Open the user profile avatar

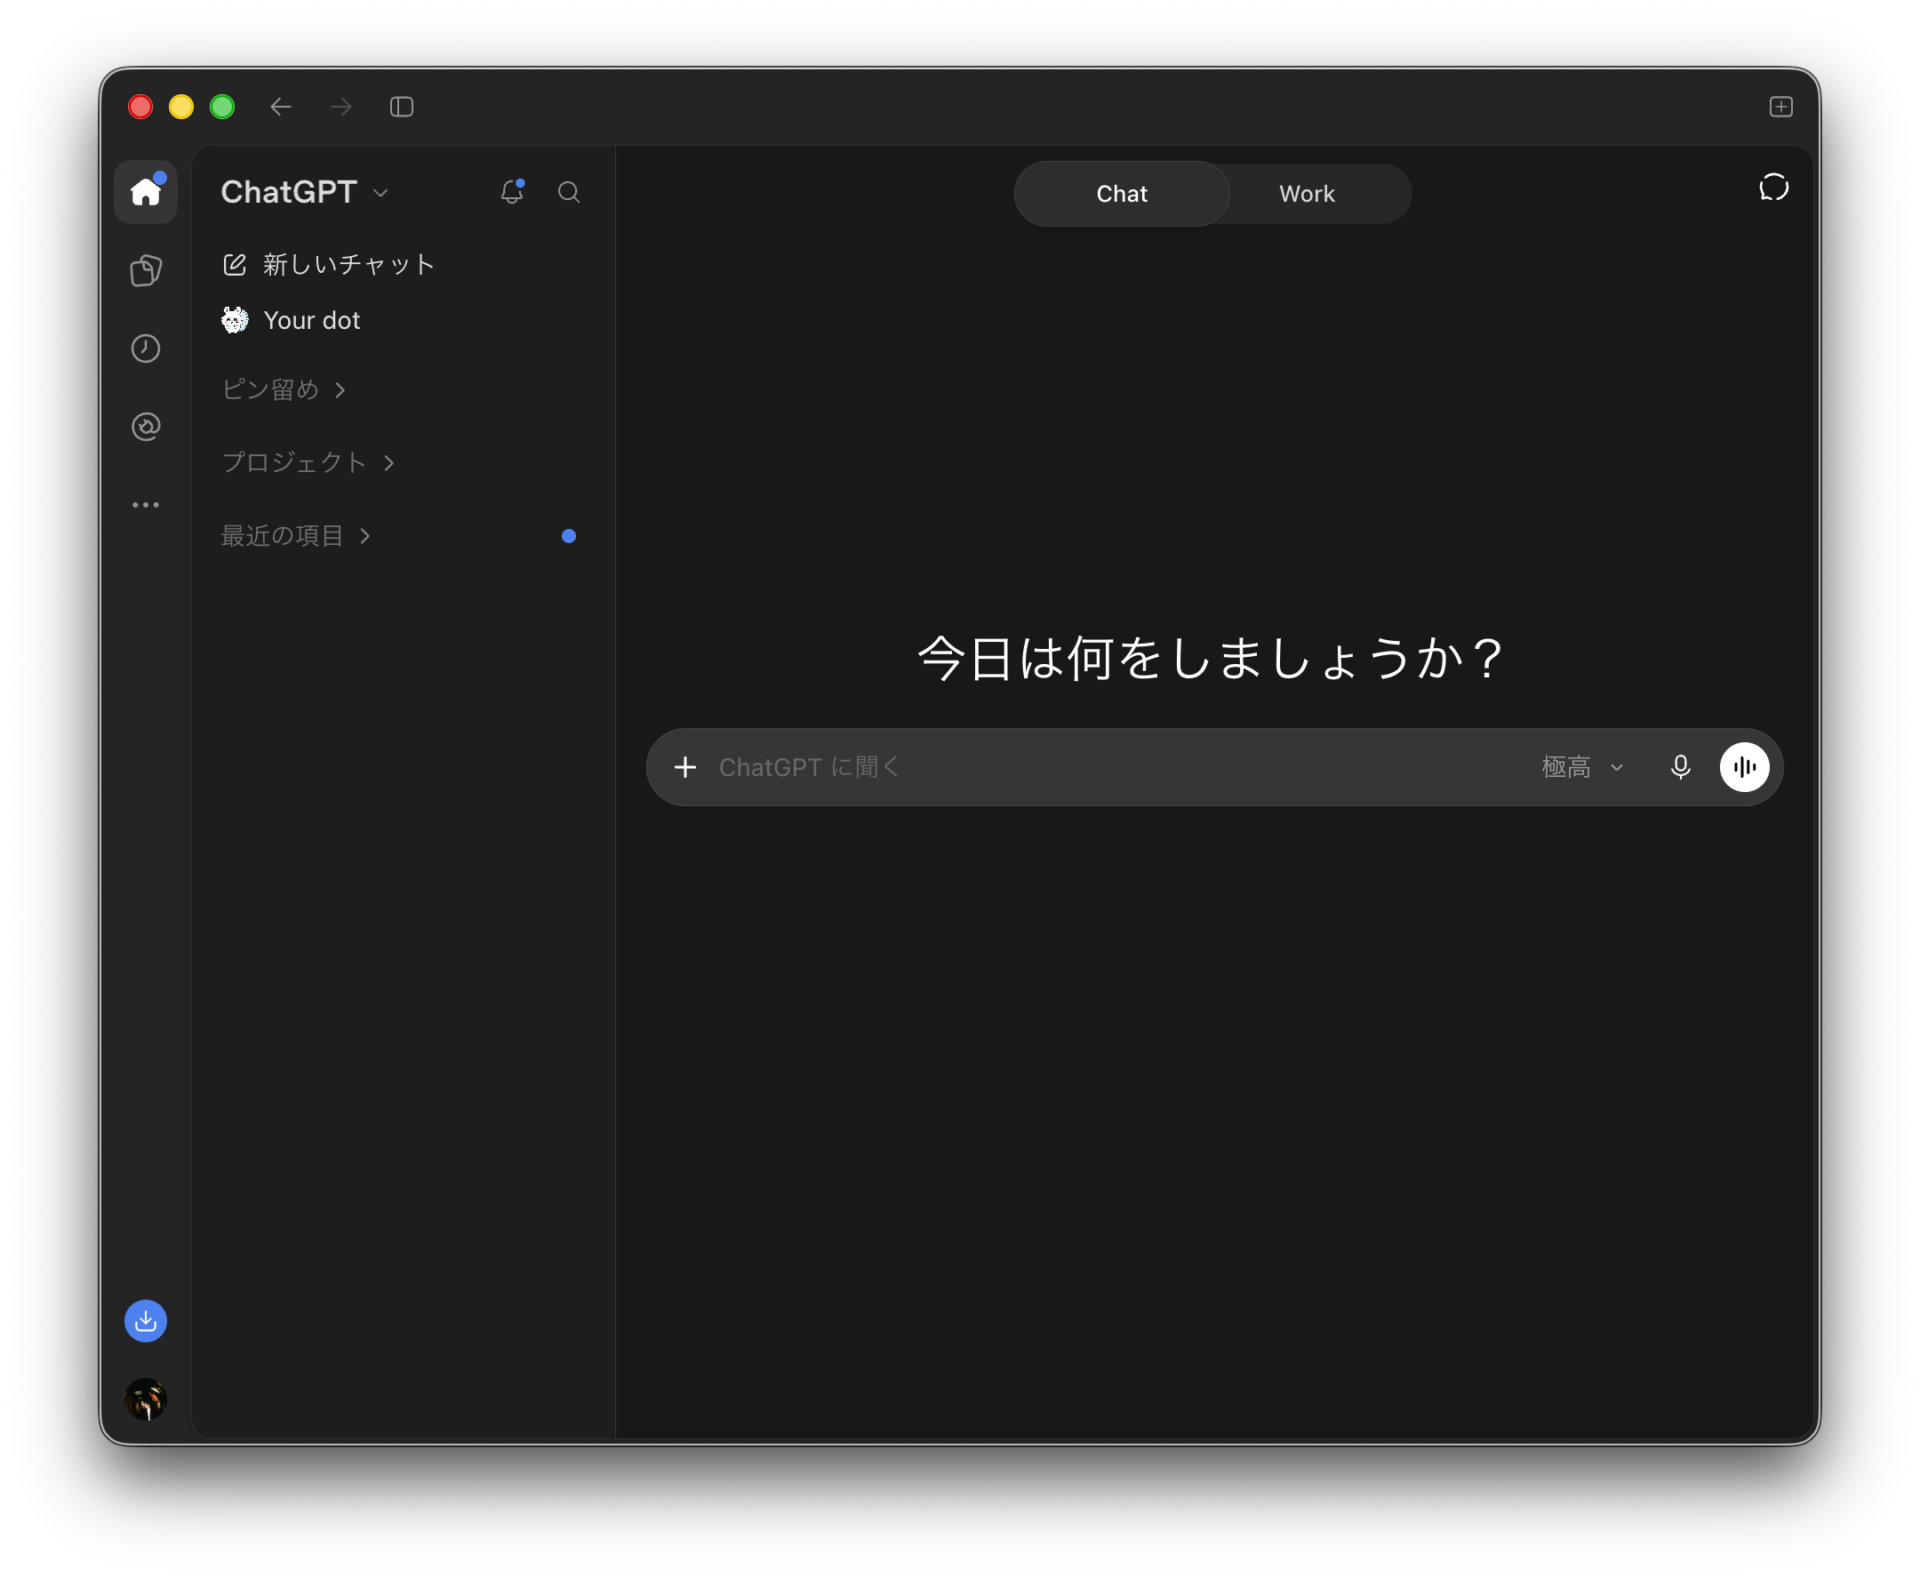coord(146,1399)
